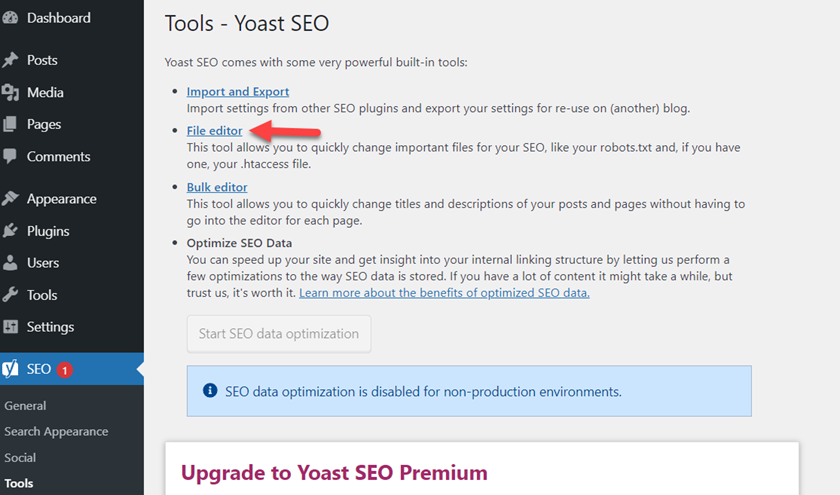Click the Pages document icon

point(10,124)
